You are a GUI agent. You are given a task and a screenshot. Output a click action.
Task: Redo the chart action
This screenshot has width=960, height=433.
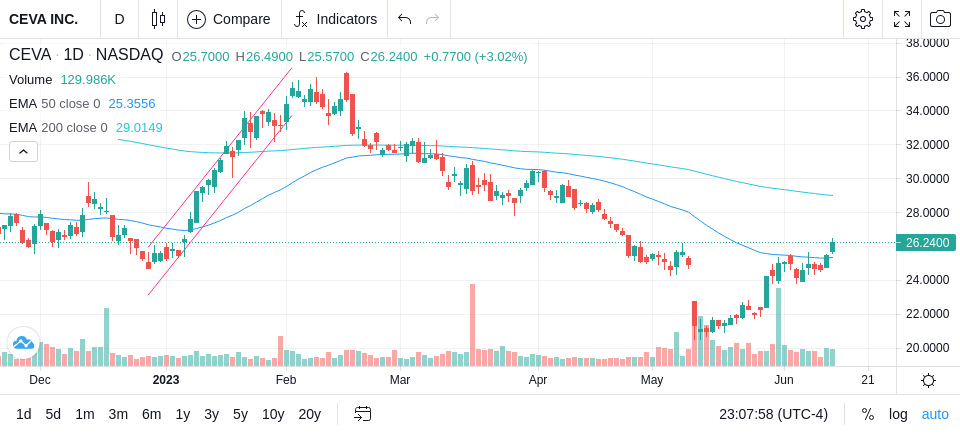click(433, 19)
